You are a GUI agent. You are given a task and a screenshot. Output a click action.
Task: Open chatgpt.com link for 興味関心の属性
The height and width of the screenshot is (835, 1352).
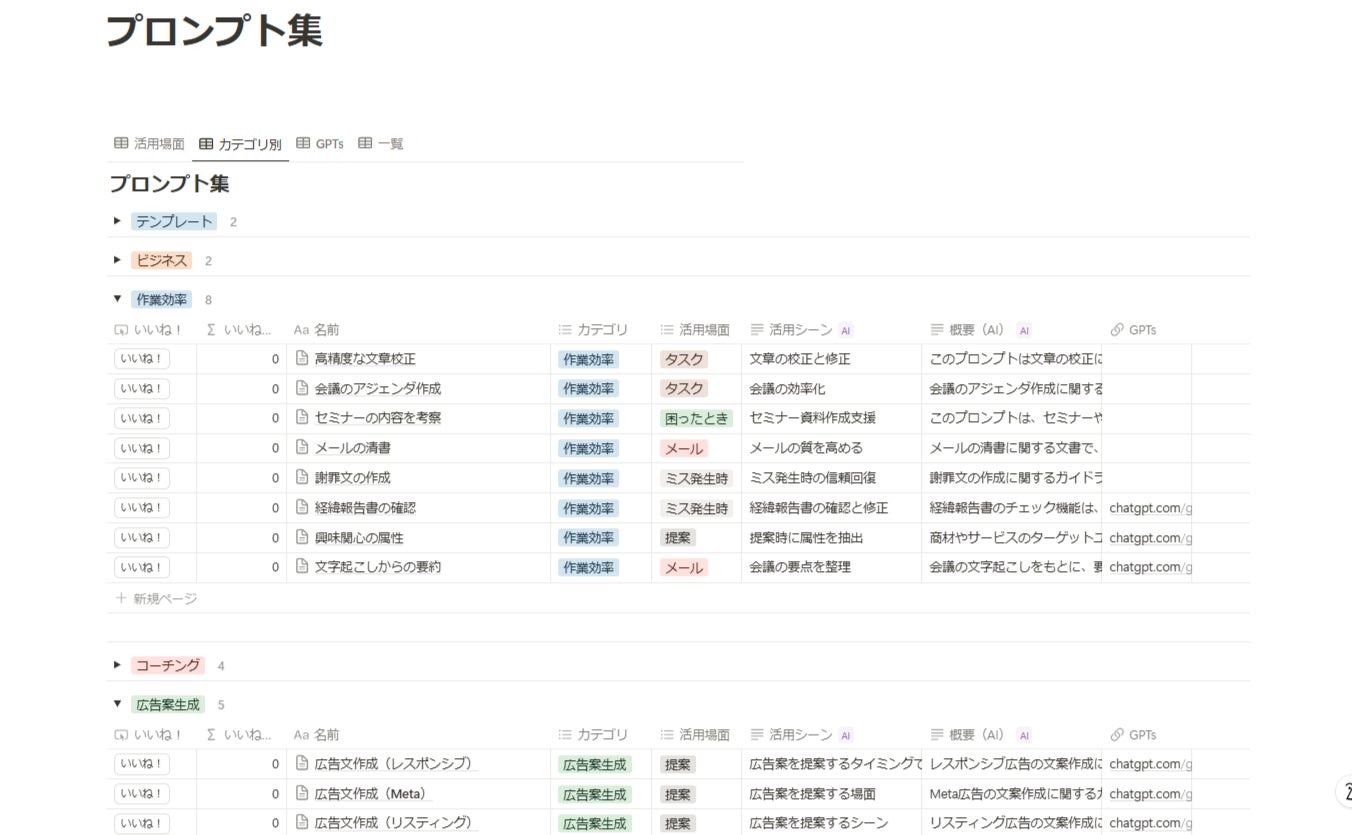point(1151,538)
